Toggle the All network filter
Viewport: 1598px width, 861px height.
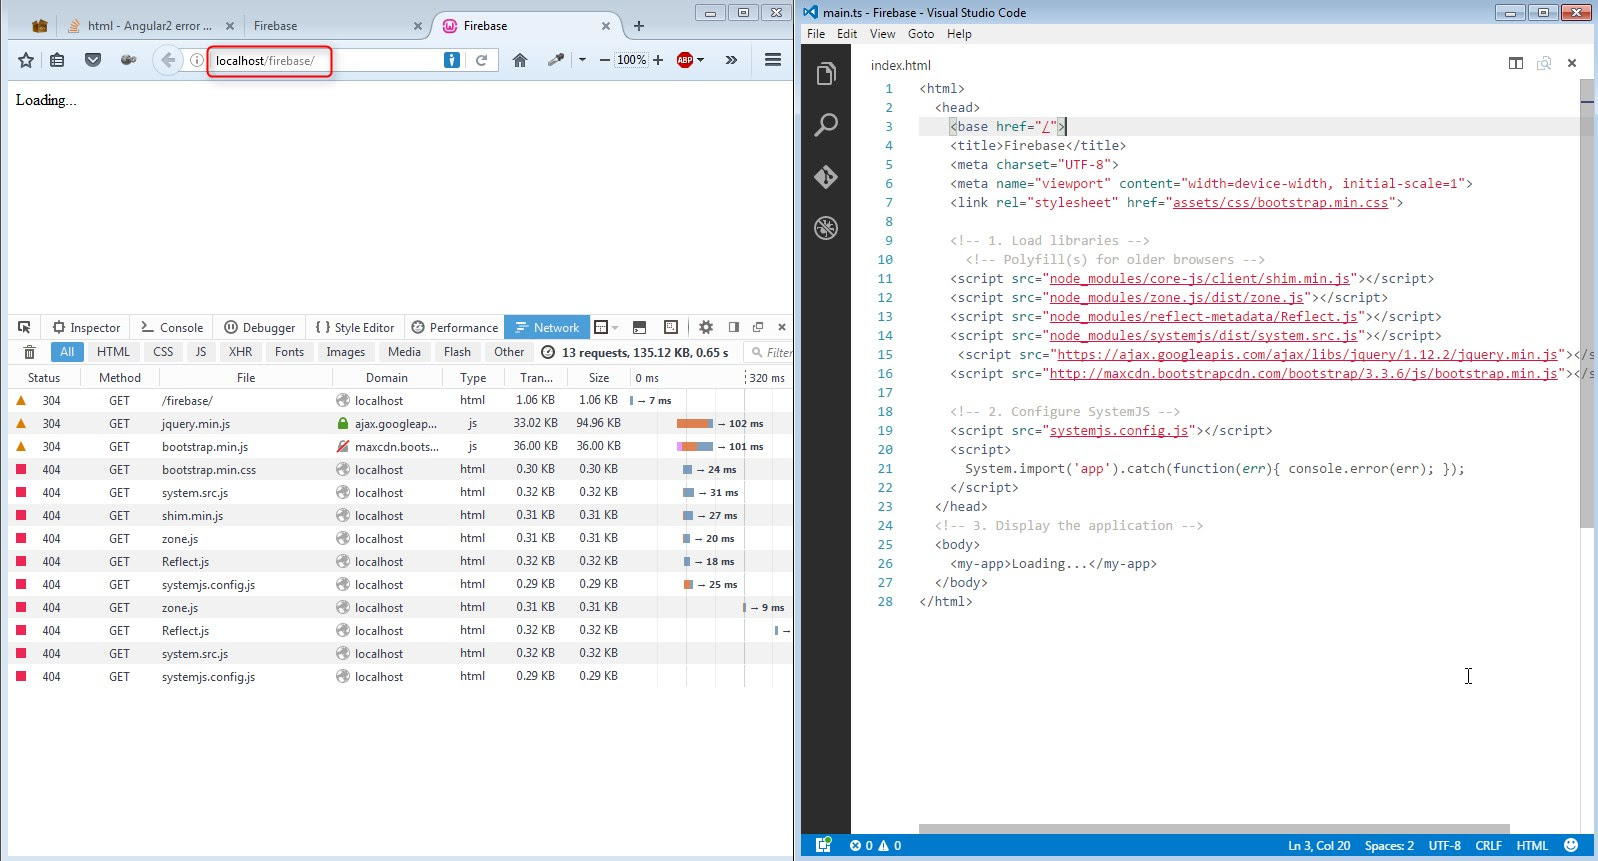click(67, 352)
